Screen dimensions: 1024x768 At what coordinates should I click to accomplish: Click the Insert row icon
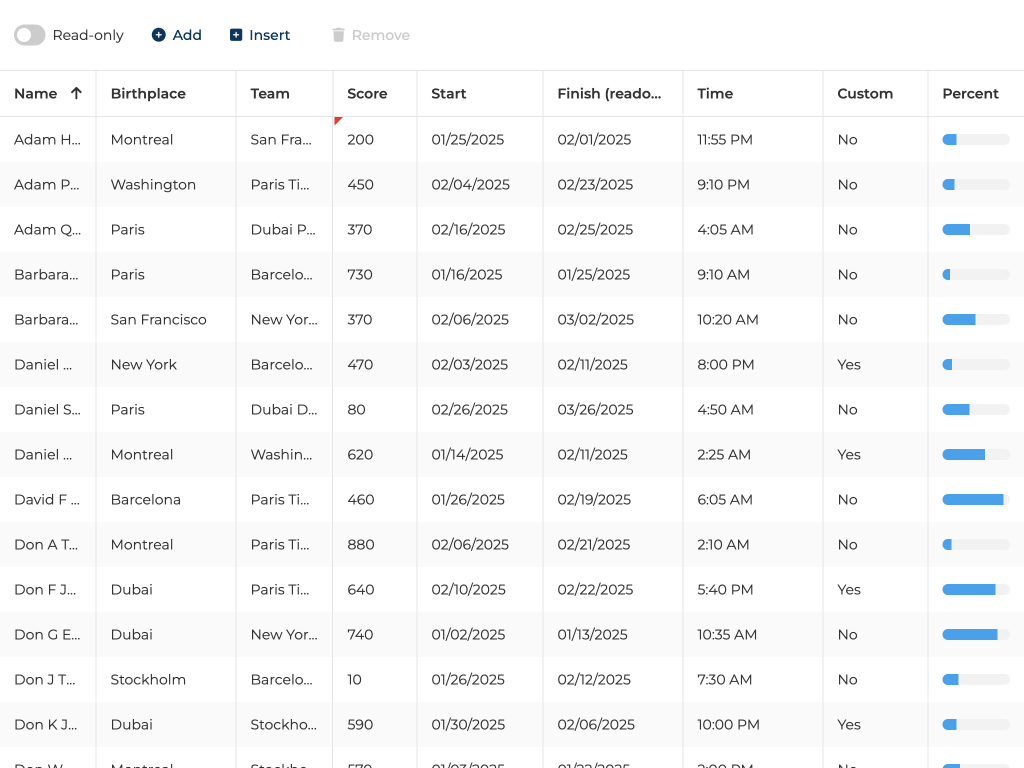pyautogui.click(x=236, y=35)
